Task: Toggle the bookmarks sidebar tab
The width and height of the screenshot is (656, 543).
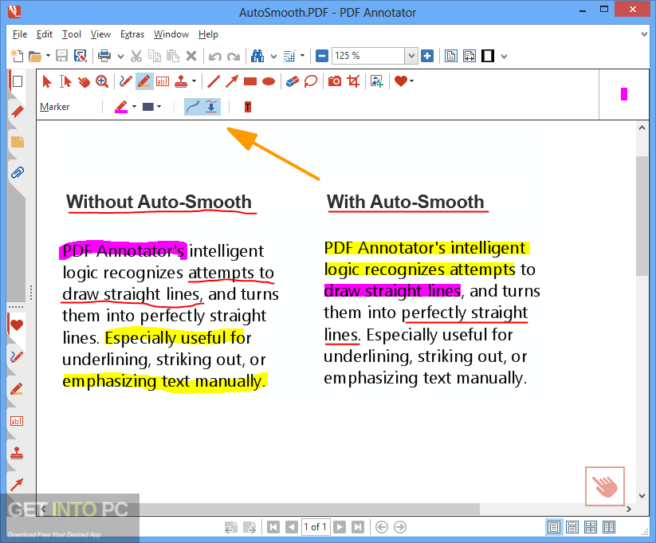Action: 17,111
